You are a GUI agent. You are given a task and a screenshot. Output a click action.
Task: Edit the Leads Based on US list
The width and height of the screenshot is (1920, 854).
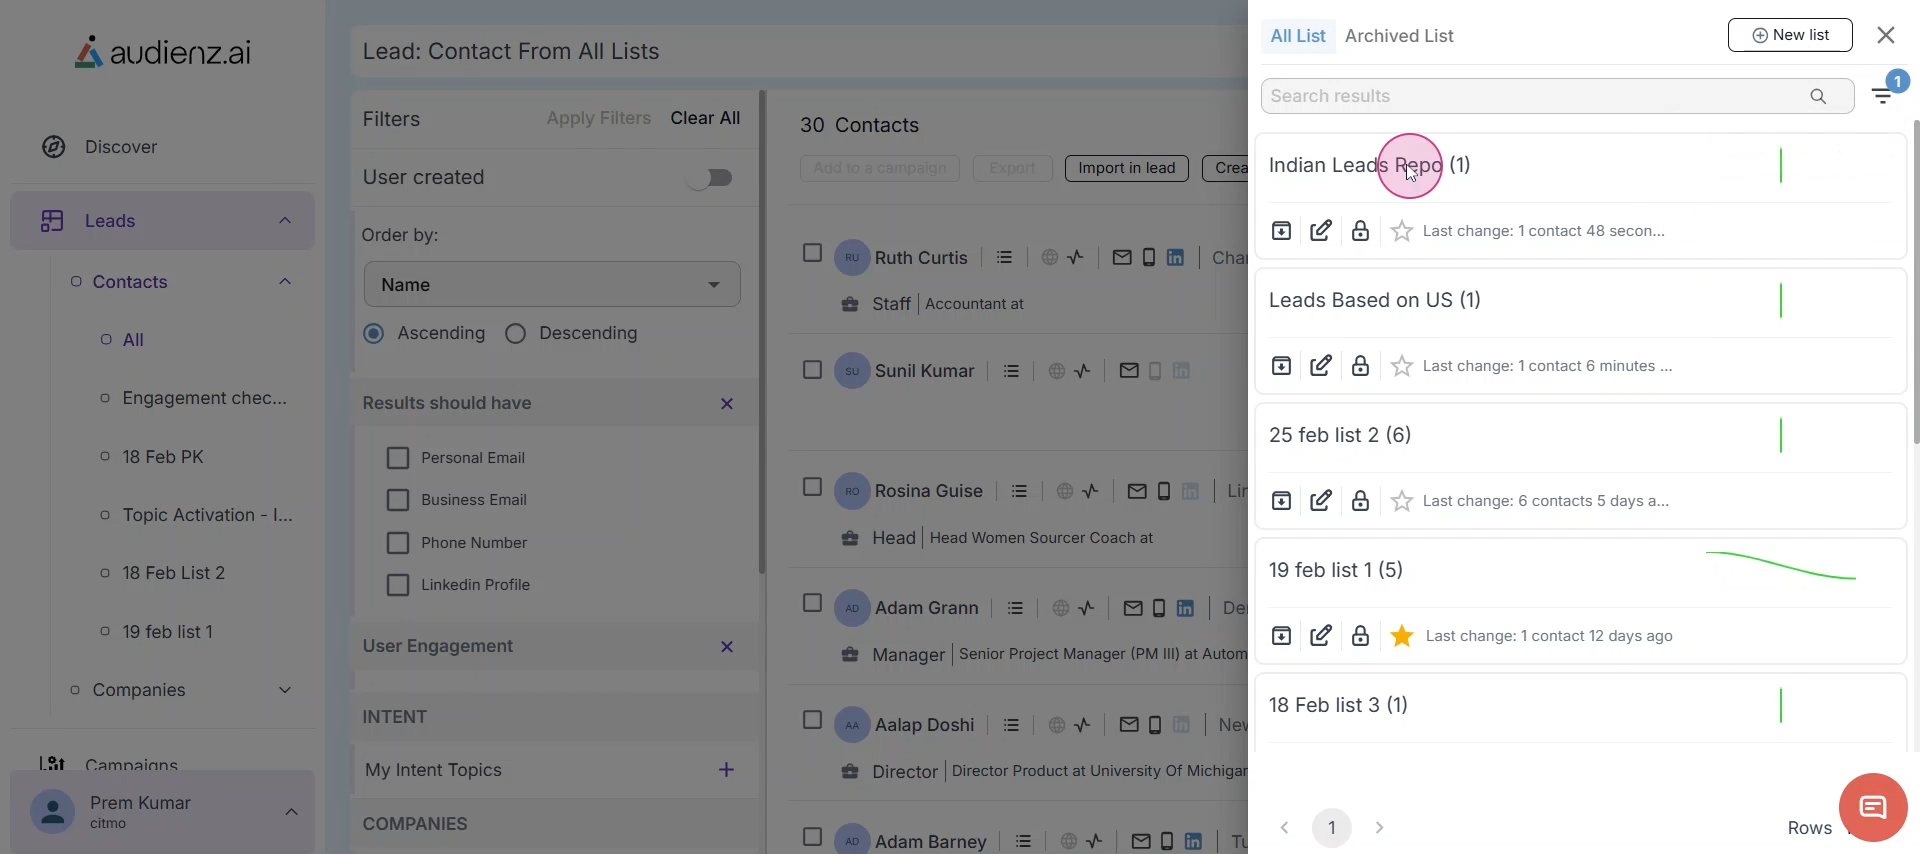click(1321, 366)
